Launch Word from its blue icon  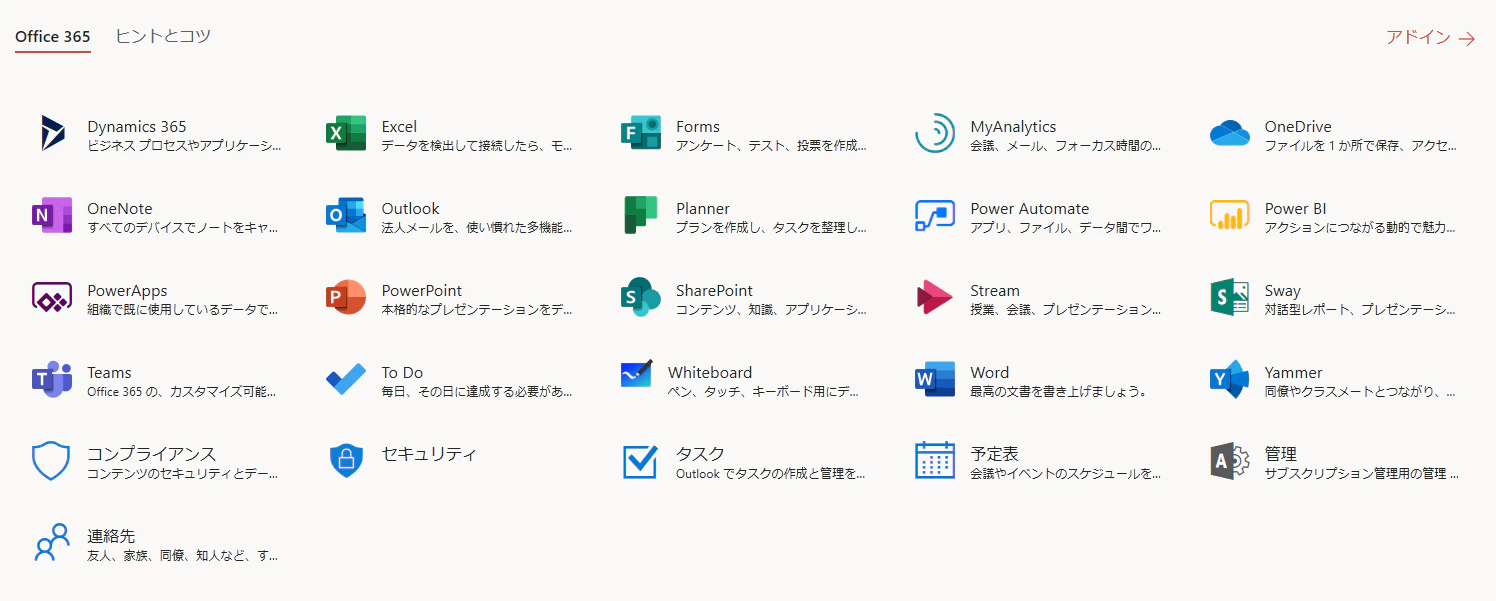tap(935, 379)
